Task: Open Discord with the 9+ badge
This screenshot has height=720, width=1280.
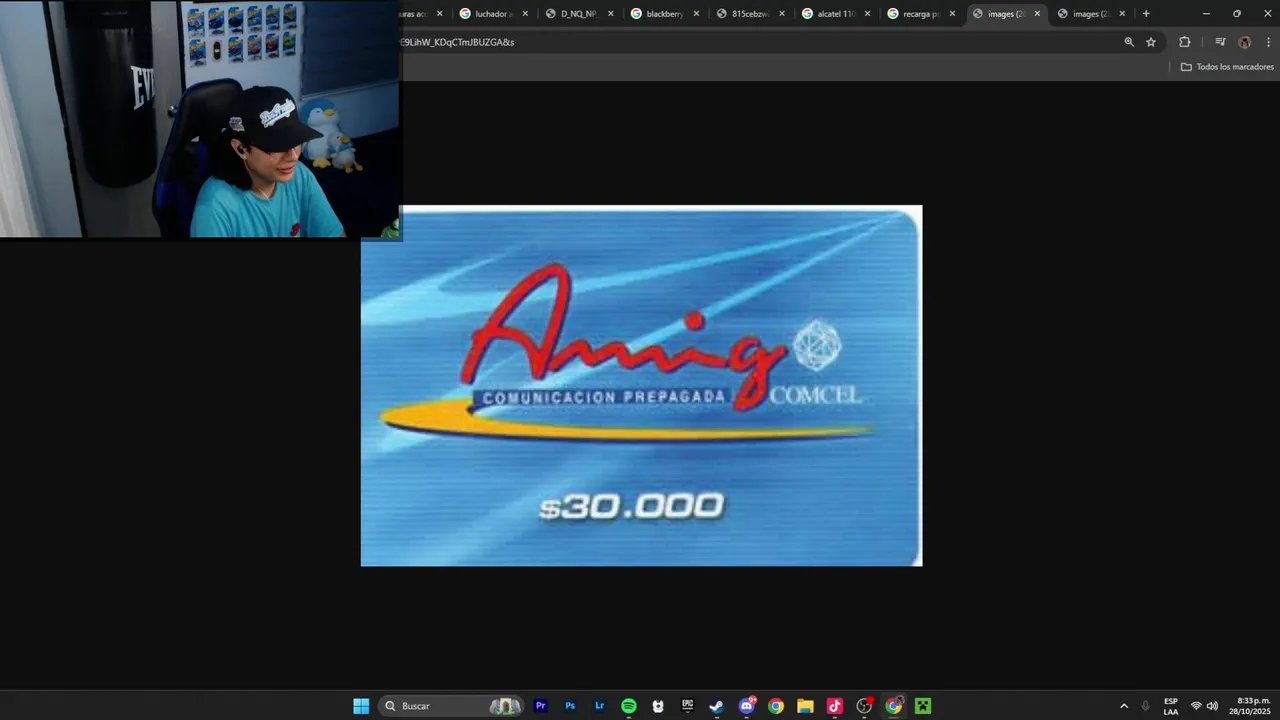Action: [x=747, y=706]
